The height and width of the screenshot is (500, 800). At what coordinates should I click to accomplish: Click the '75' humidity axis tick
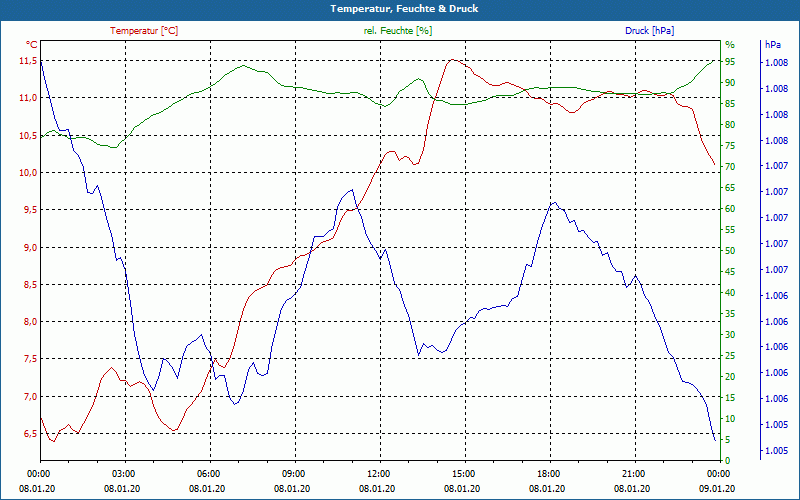(730, 146)
